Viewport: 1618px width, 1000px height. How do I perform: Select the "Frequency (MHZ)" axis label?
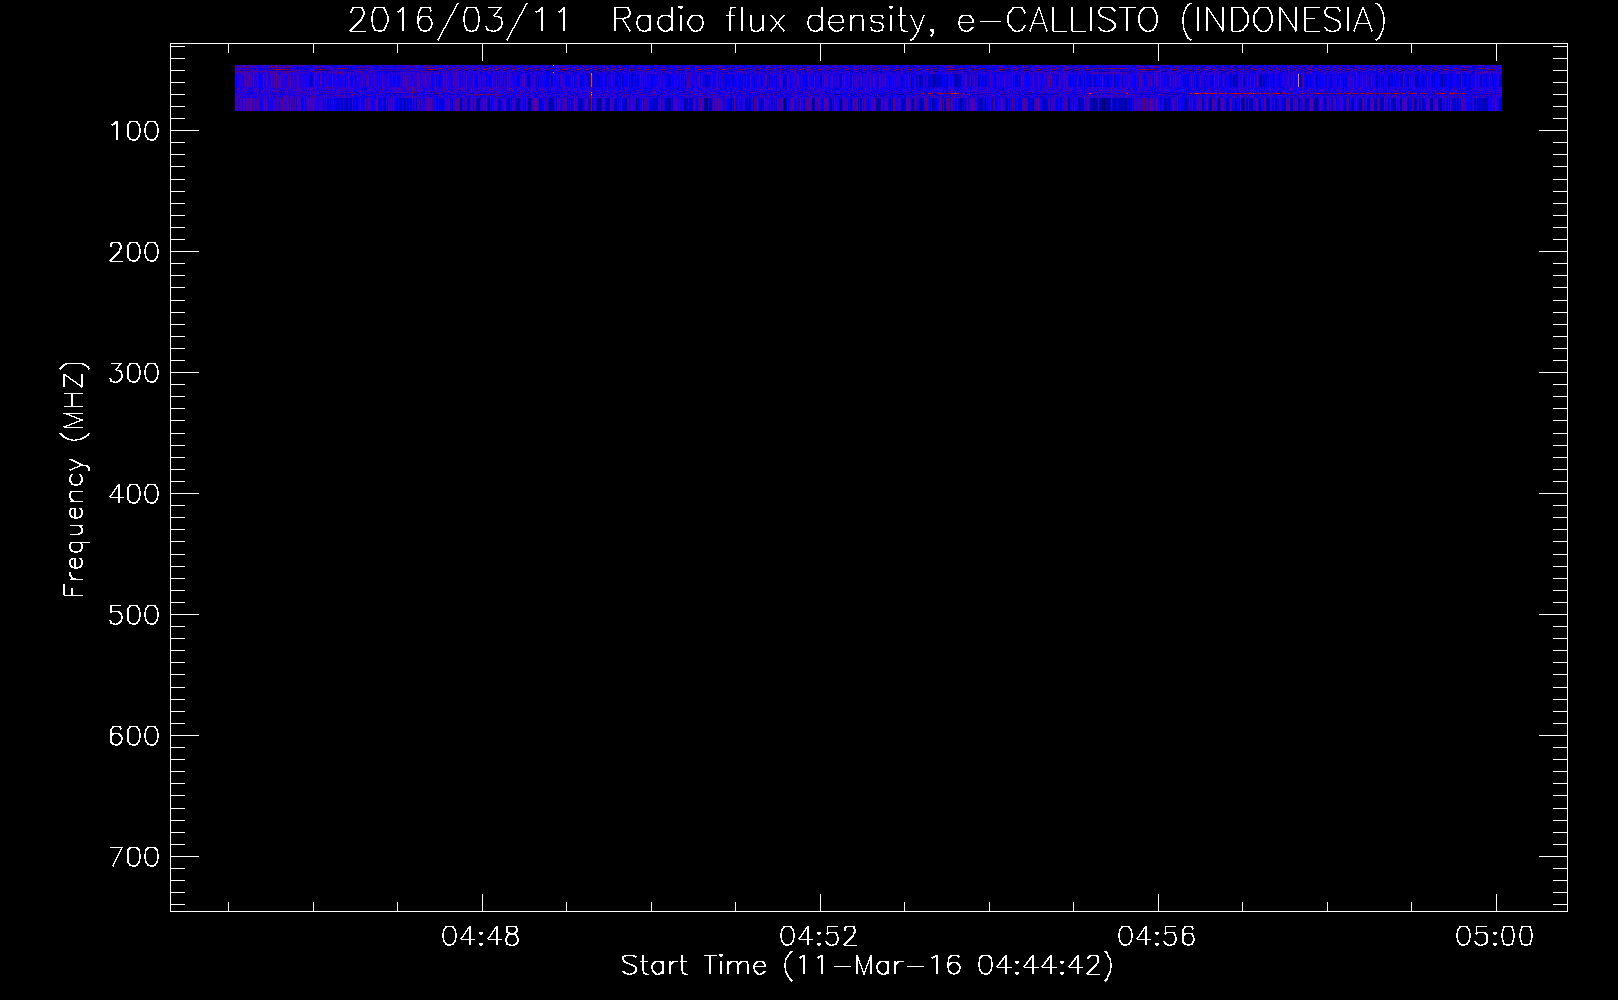tap(75, 480)
